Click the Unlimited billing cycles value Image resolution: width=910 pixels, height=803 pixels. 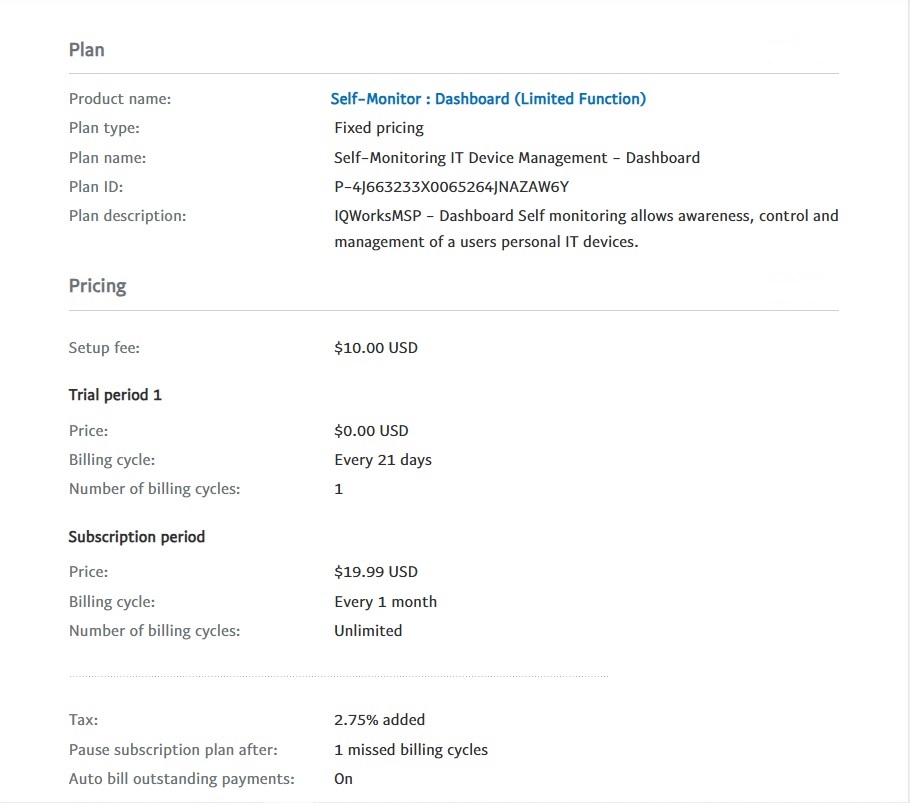tap(368, 631)
